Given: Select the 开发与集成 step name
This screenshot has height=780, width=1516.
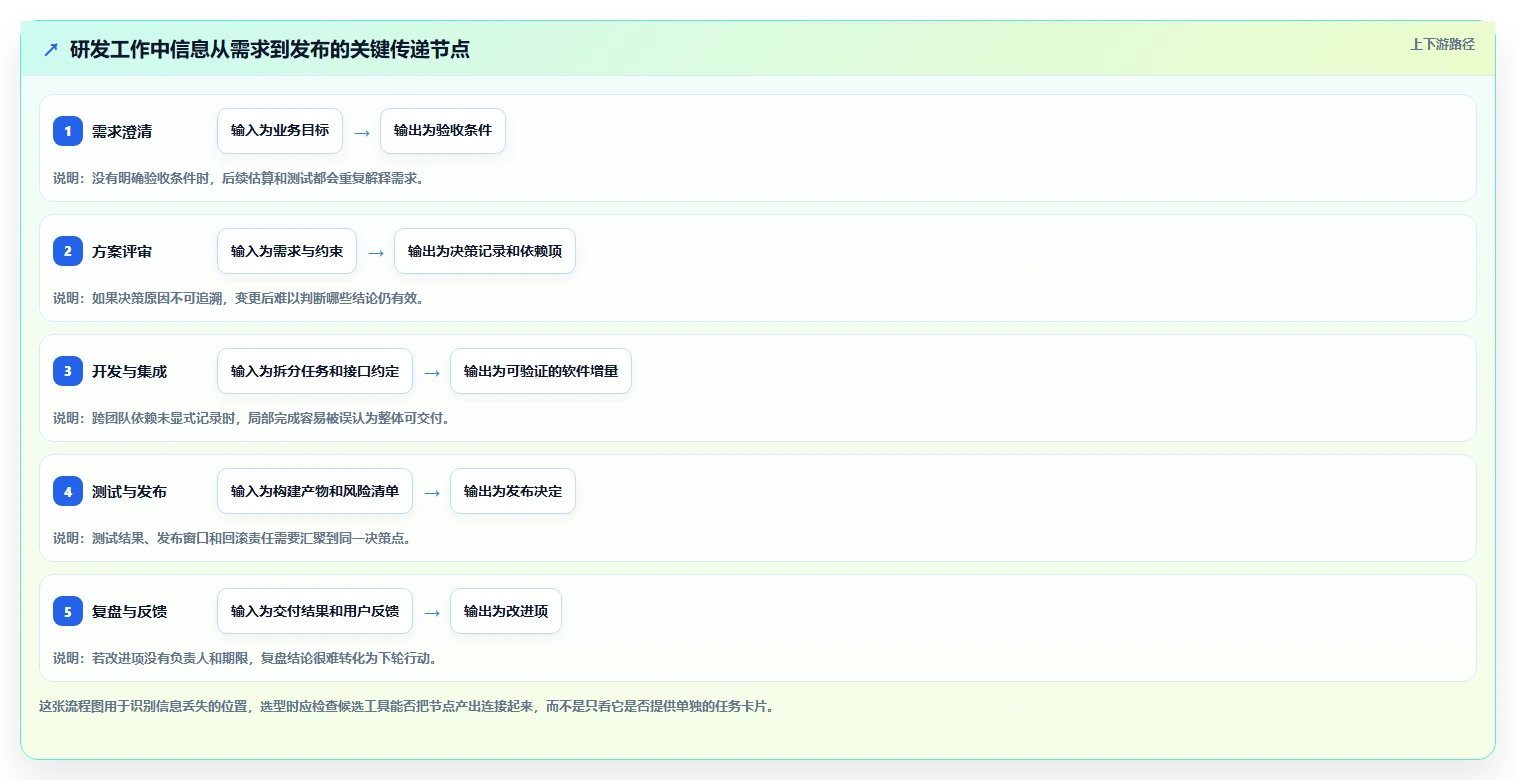Looking at the screenshot, I should [130, 371].
